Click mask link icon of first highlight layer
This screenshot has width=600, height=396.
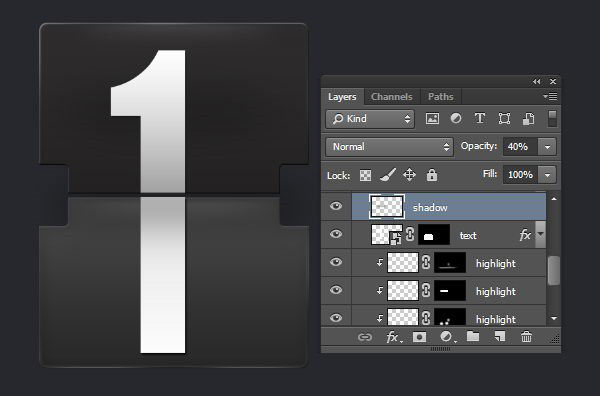426,262
